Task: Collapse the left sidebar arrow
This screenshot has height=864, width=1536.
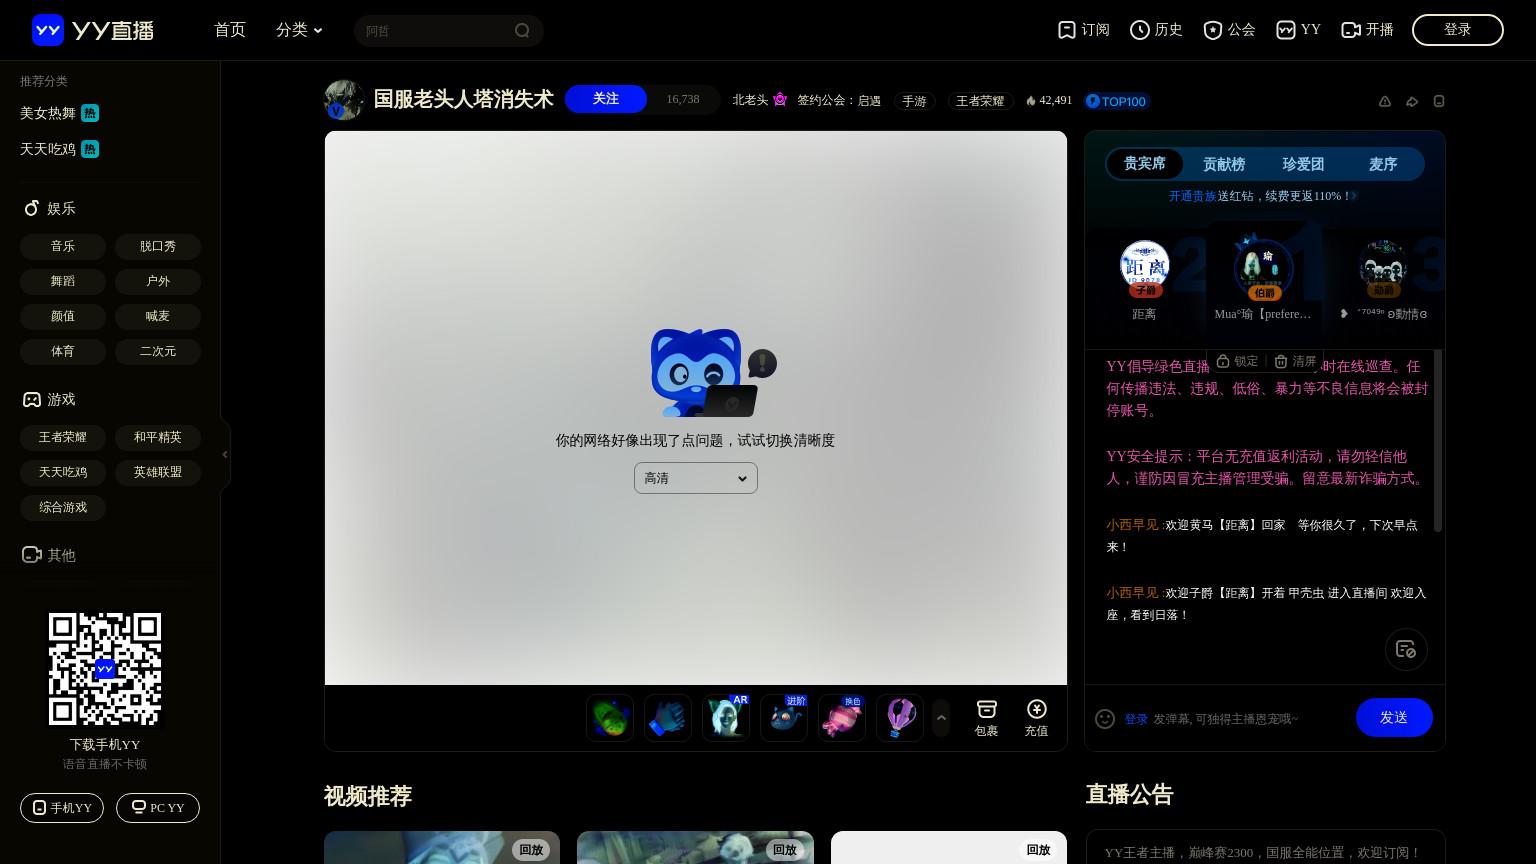Action: 225,454
